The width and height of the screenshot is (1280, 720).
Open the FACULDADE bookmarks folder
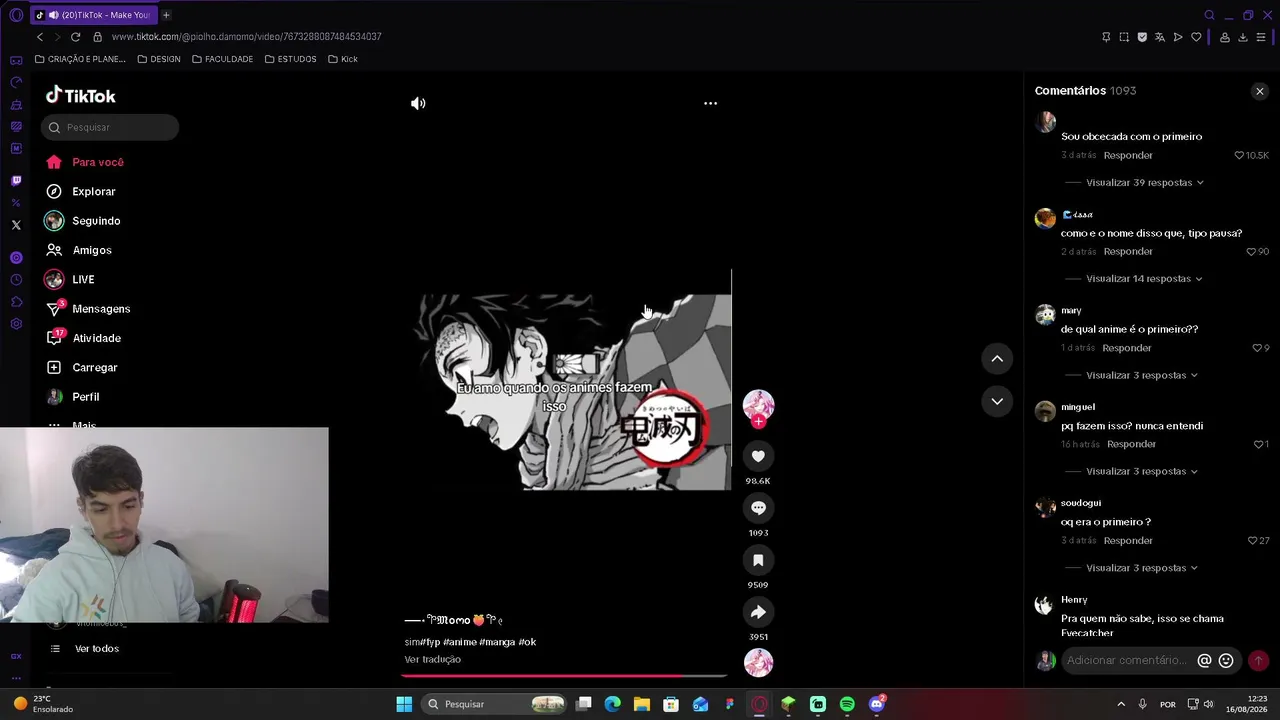(x=222, y=59)
